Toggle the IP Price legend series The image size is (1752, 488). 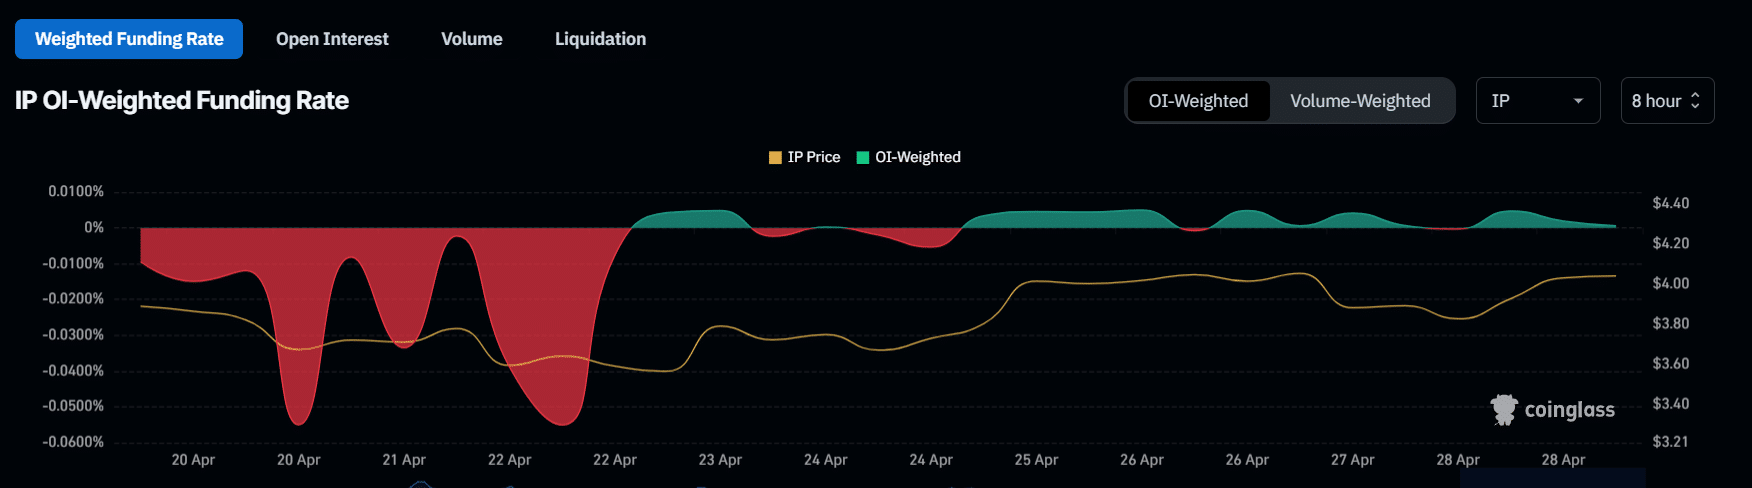pyautogui.click(x=804, y=157)
